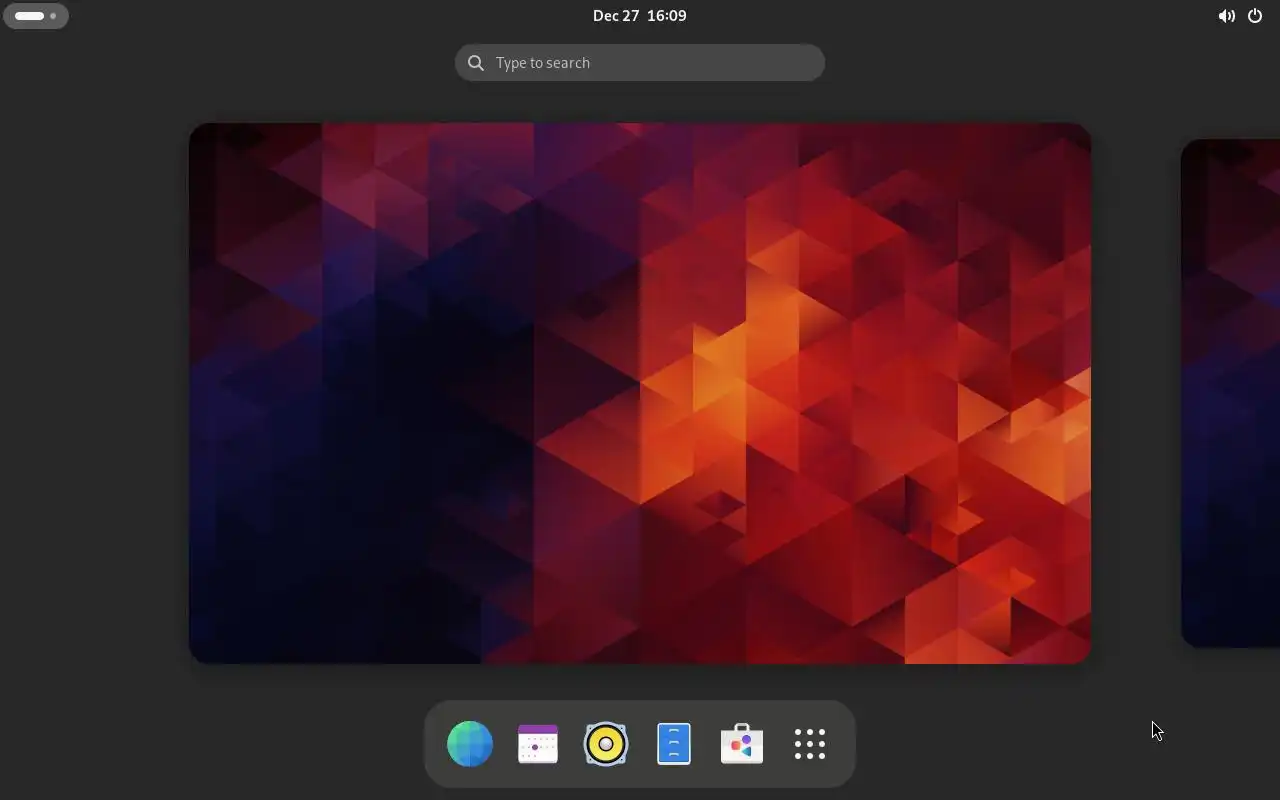Open the clock showing Dec 27 16:09
Viewport: 1280px width, 800px height.
640,16
